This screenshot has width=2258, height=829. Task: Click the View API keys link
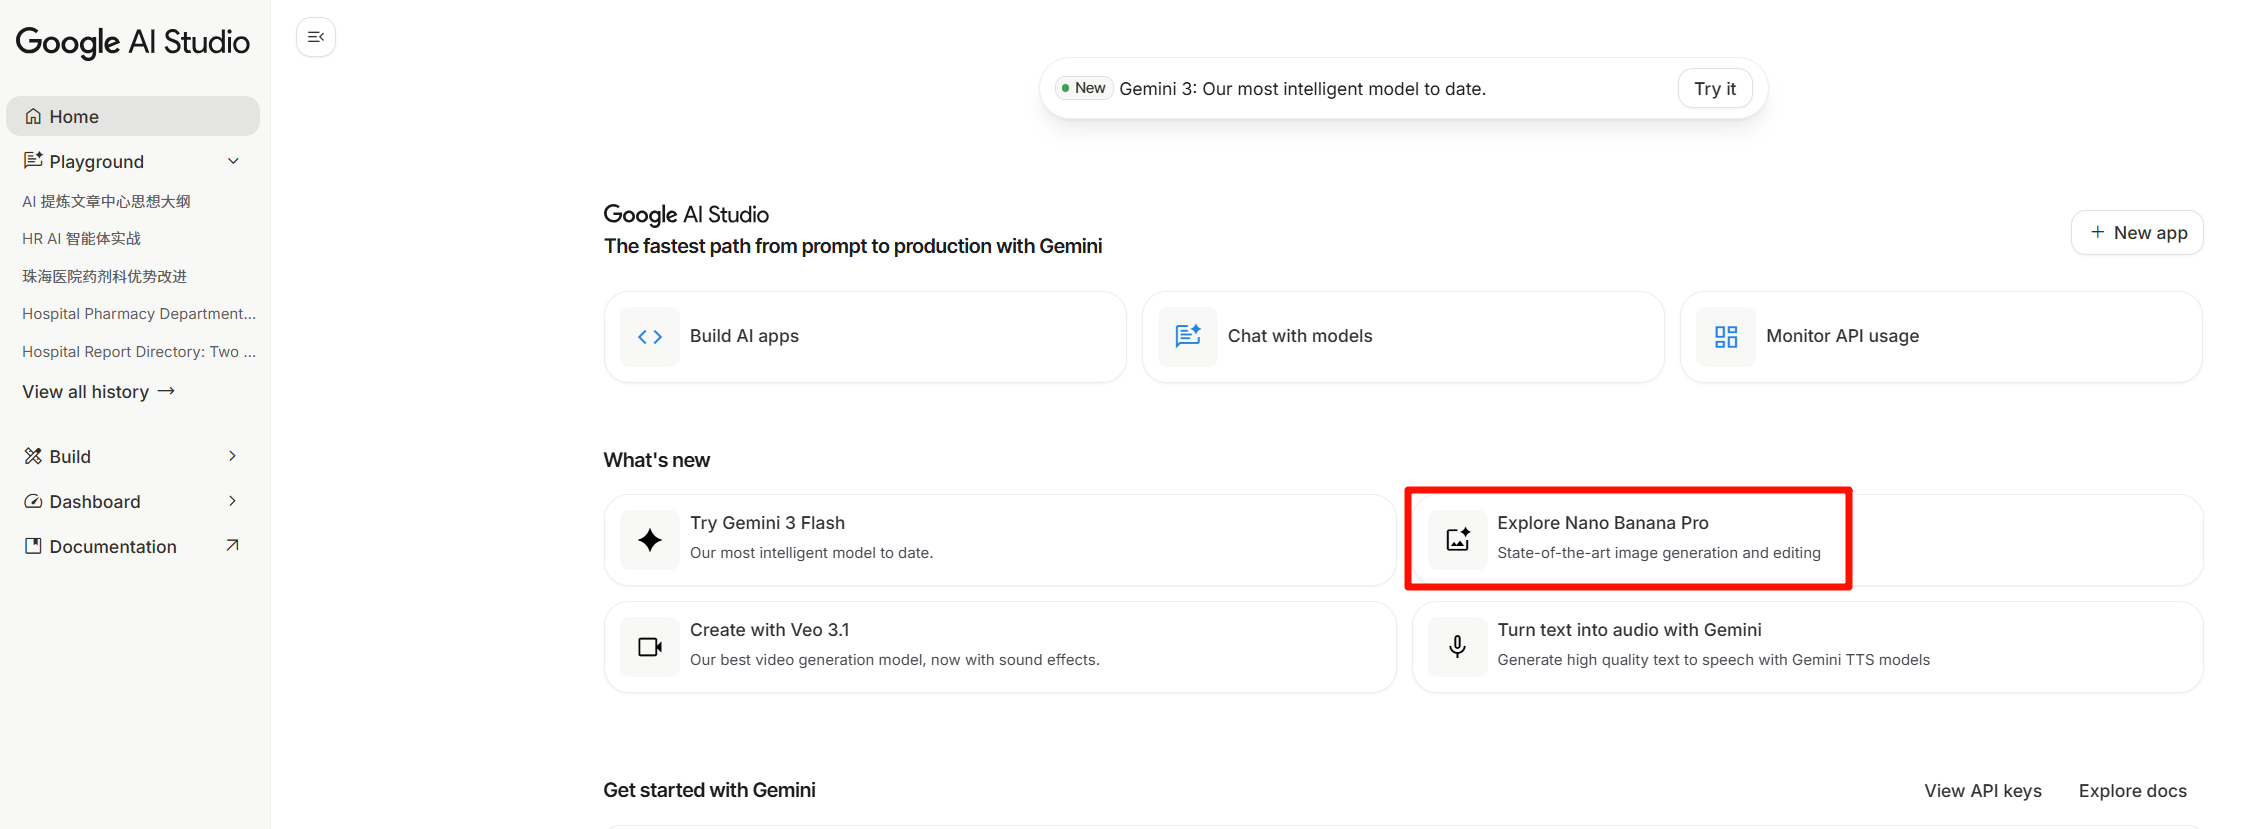pyautogui.click(x=1982, y=791)
